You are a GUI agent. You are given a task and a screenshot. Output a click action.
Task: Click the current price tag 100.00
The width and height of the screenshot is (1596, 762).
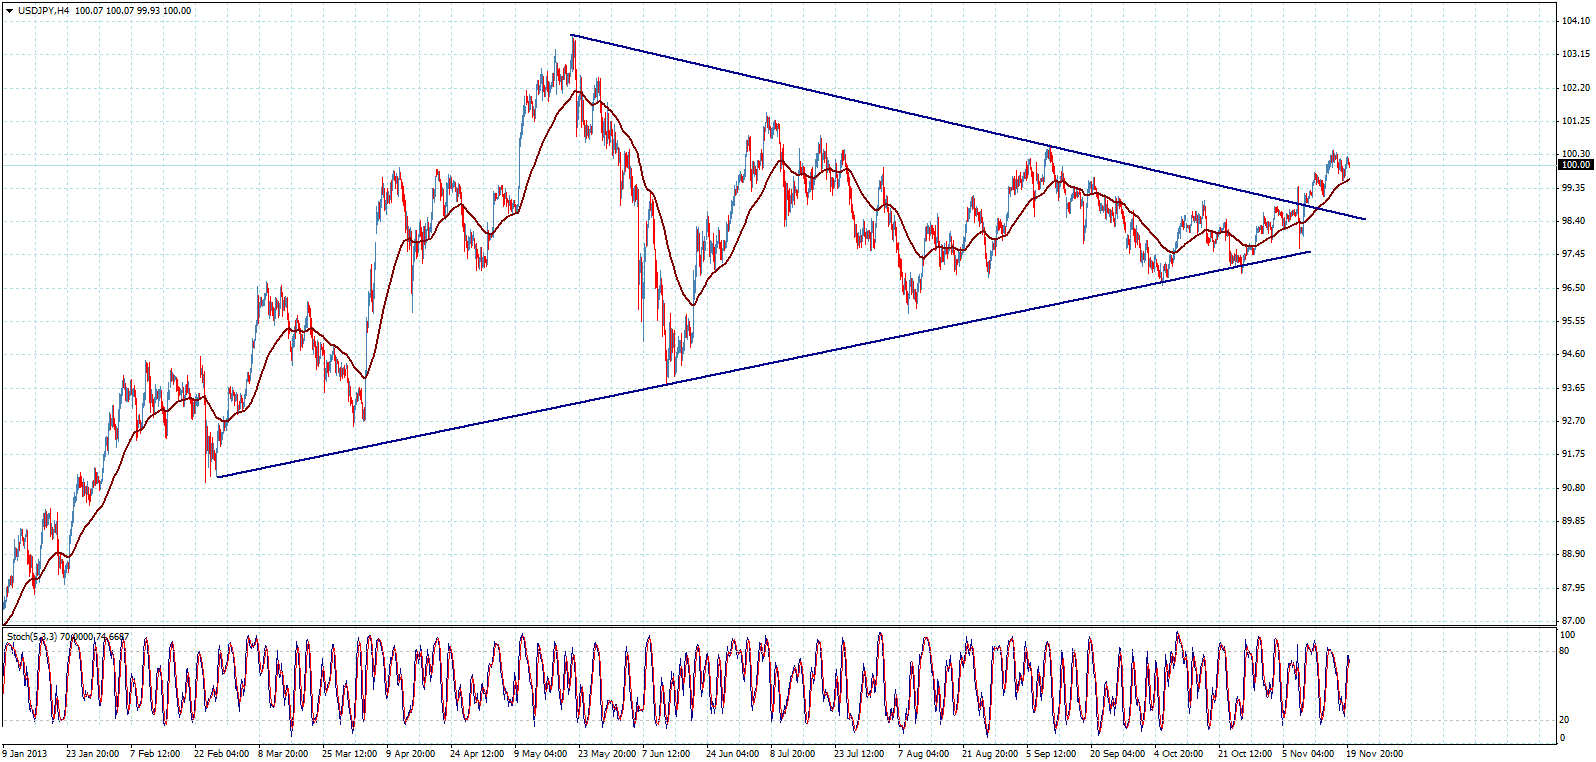1575,164
